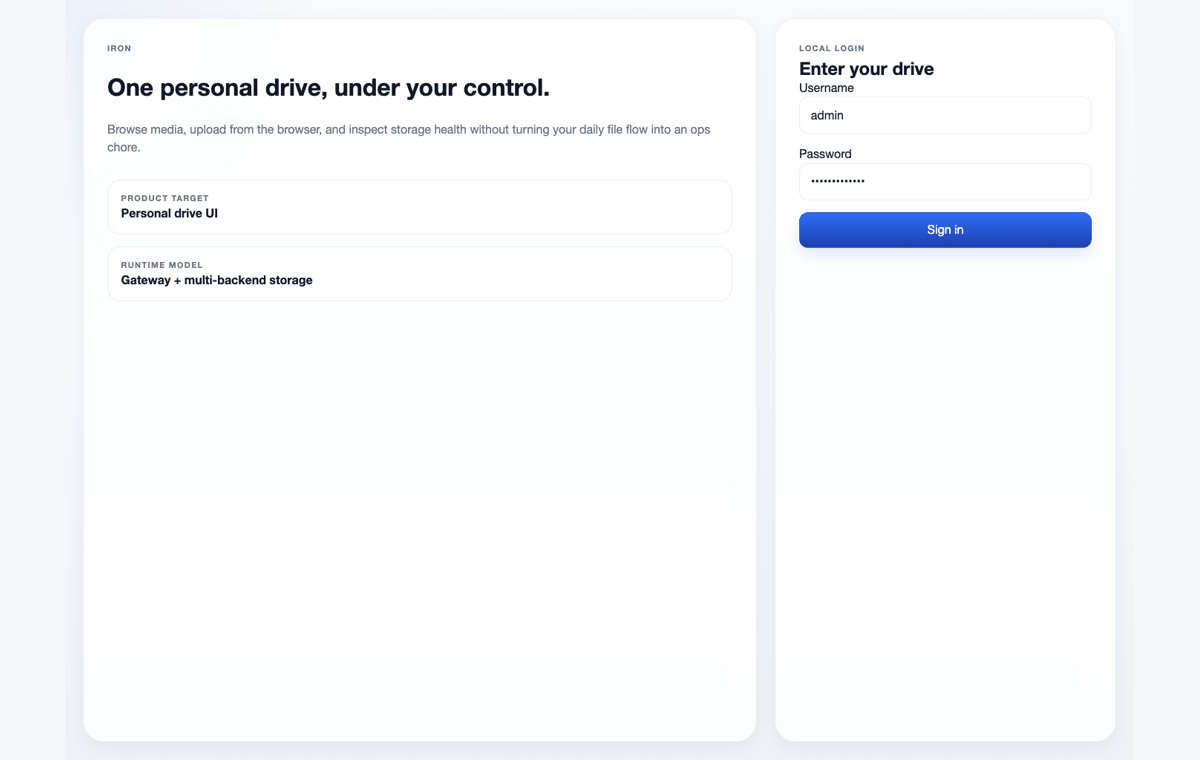Select the Runtime Model card
The width and height of the screenshot is (1200, 760).
420,274
